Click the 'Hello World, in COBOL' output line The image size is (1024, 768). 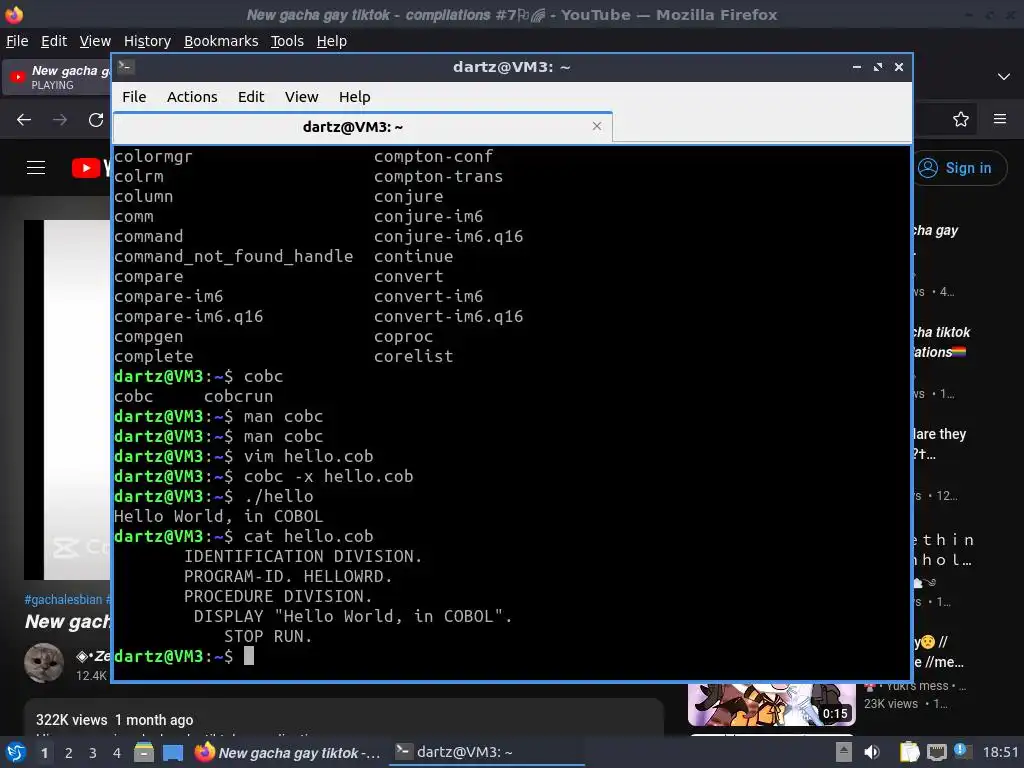tap(218, 516)
